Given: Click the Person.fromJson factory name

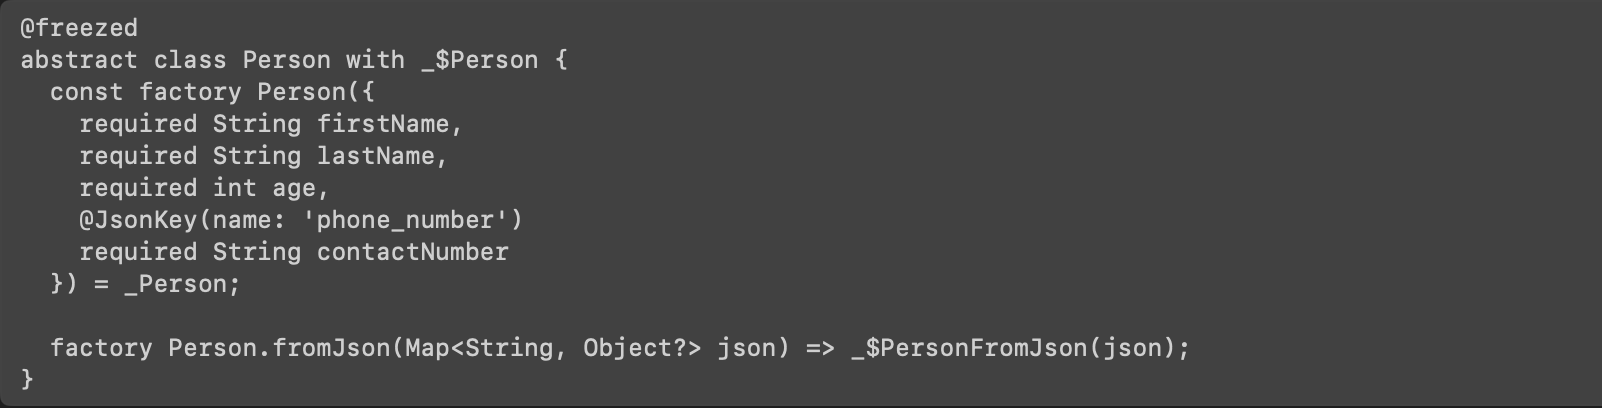Looking at the screenshot, I should click(x=279, y=348).
